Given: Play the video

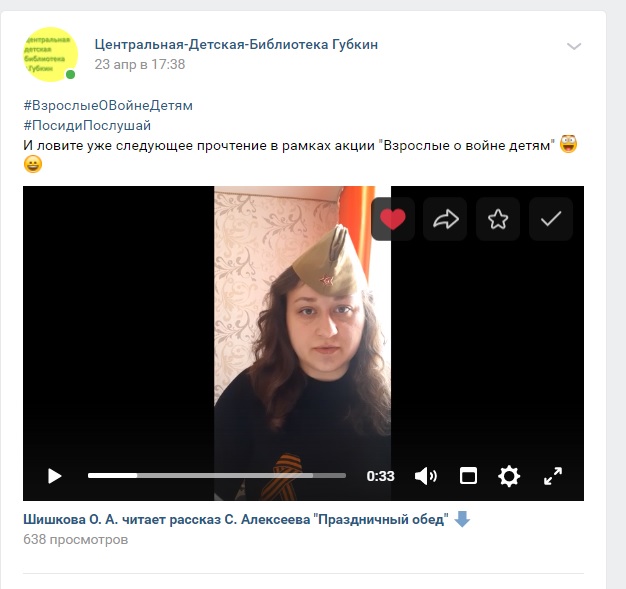Looking at the screenshot, I should [x=54, y=476].
